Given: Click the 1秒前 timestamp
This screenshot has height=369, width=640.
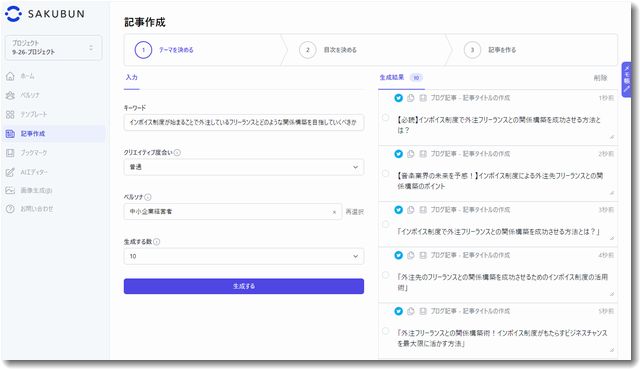Looking at the screenshot, I should pos(606,98).
